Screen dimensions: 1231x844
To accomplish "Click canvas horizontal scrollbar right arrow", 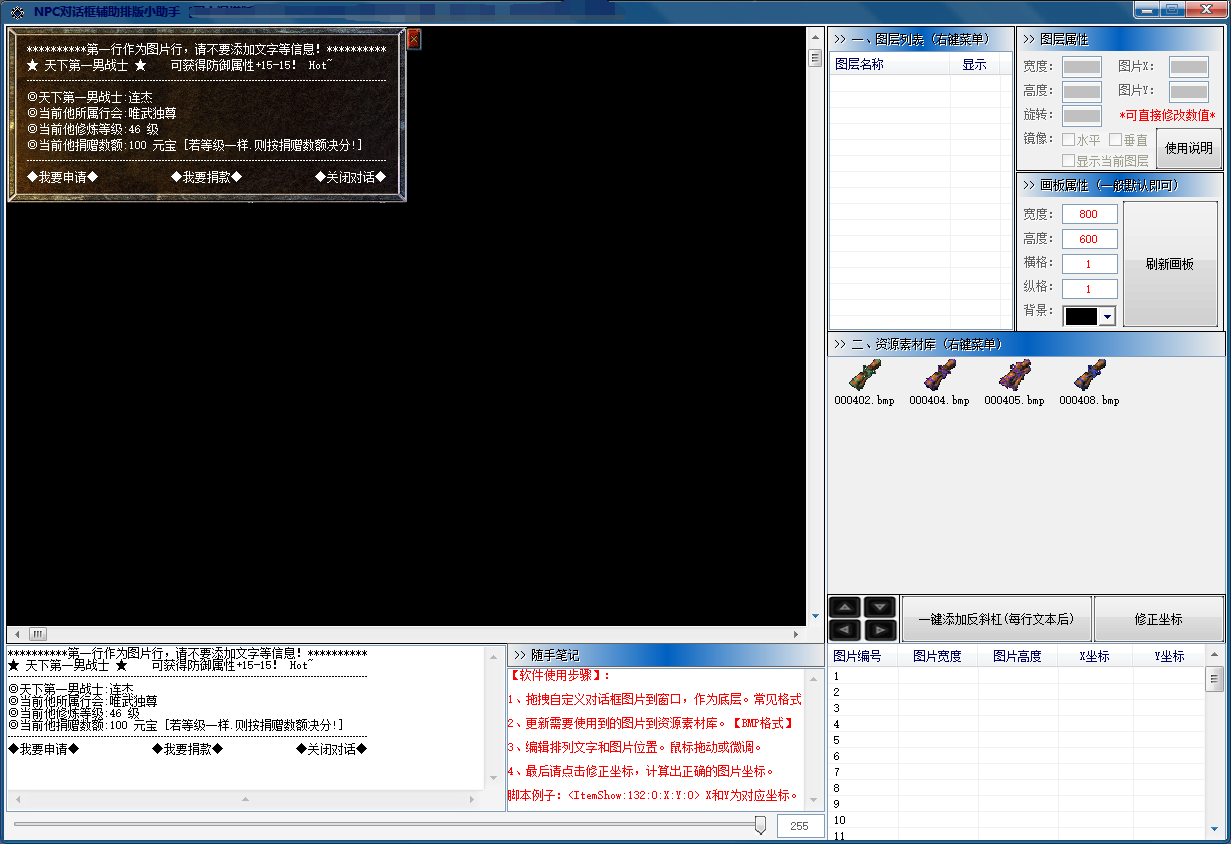I will coord(796,634).
